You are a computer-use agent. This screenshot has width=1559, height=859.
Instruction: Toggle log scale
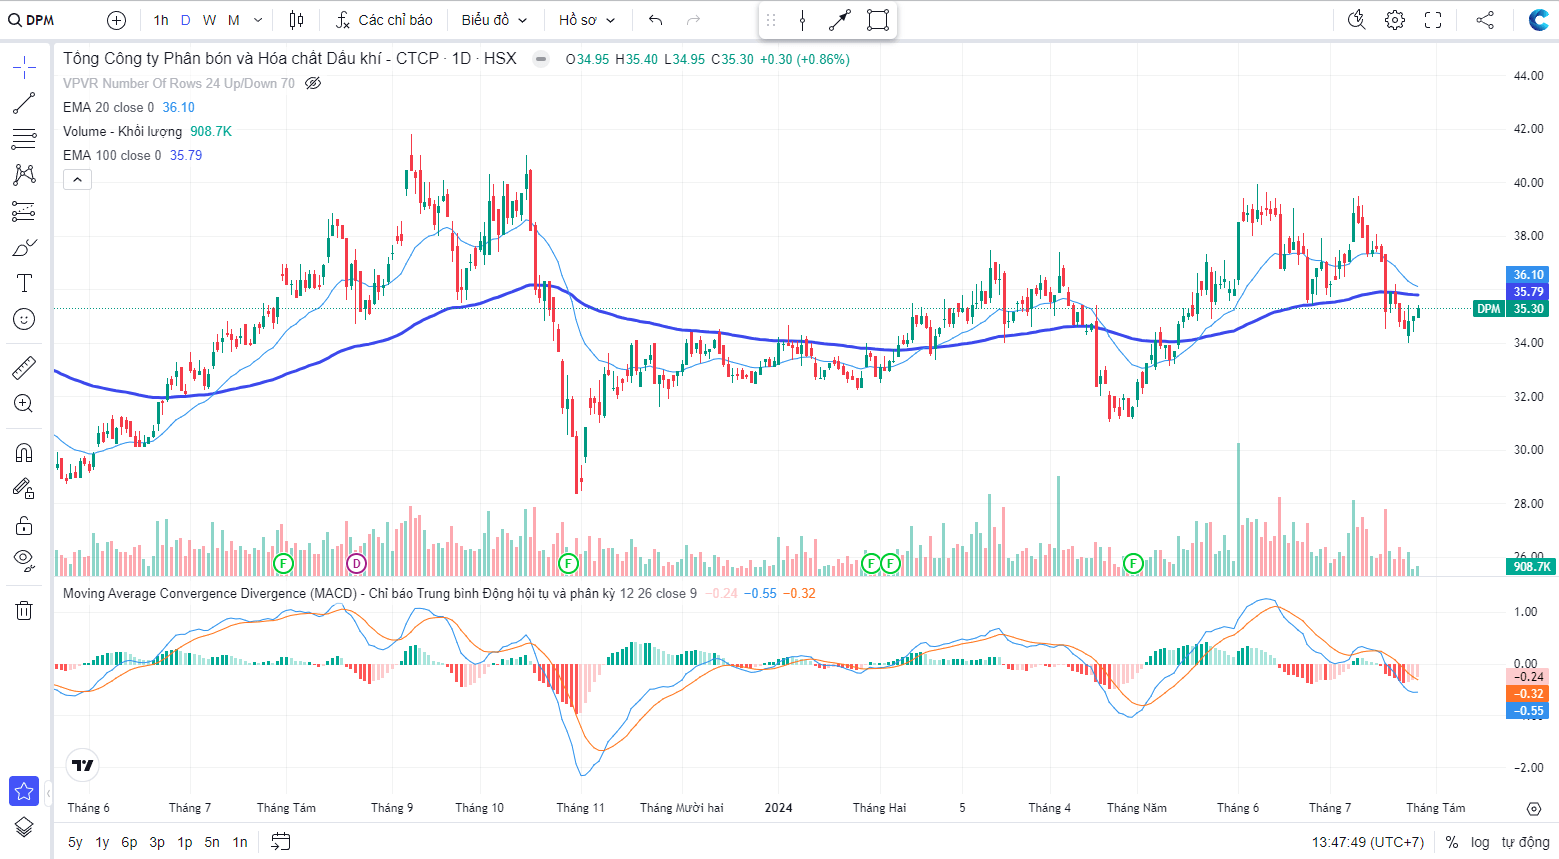(x=1480, y=842)
